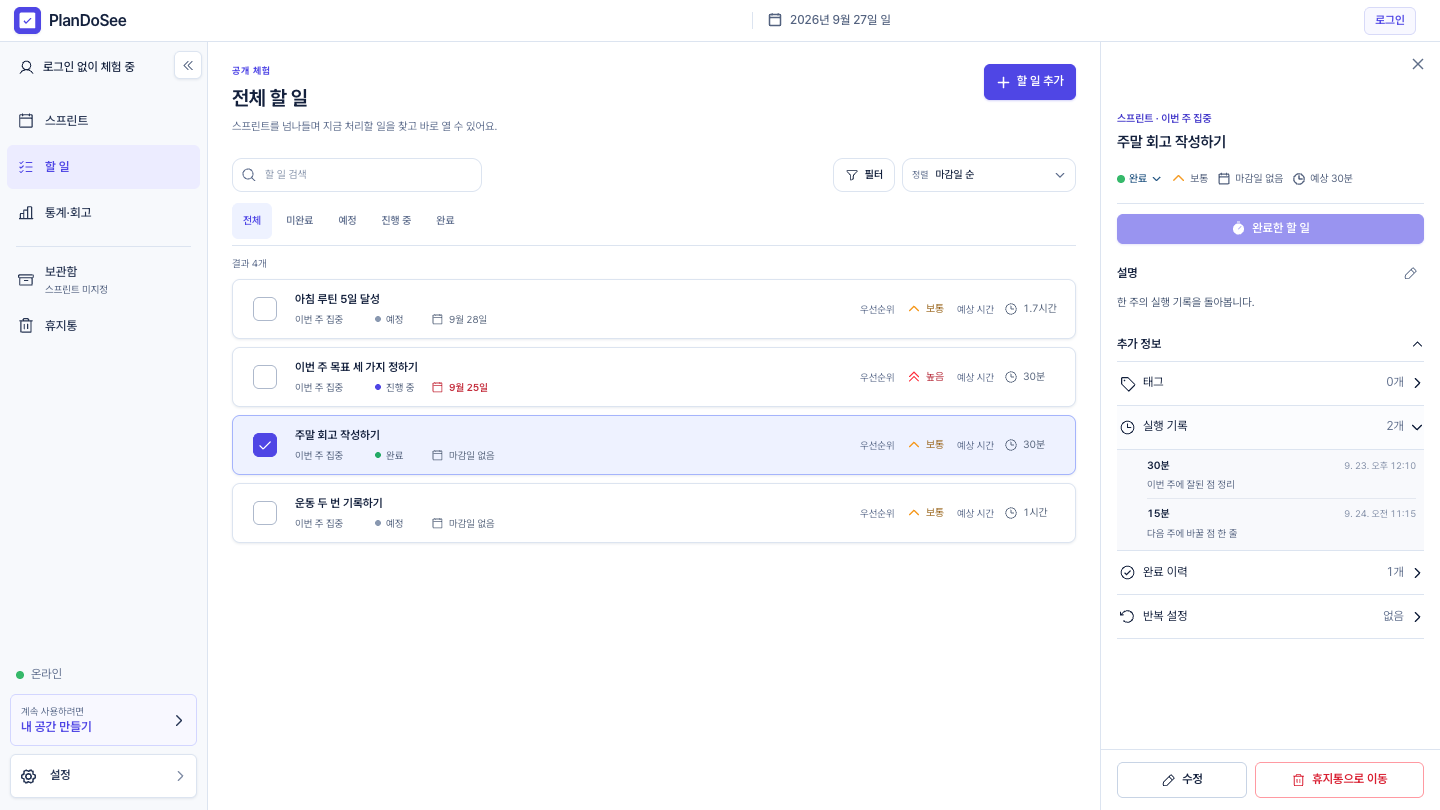Open 설정 settings at sidebar bottom
1440x810 pixels.
pos(103,776)
